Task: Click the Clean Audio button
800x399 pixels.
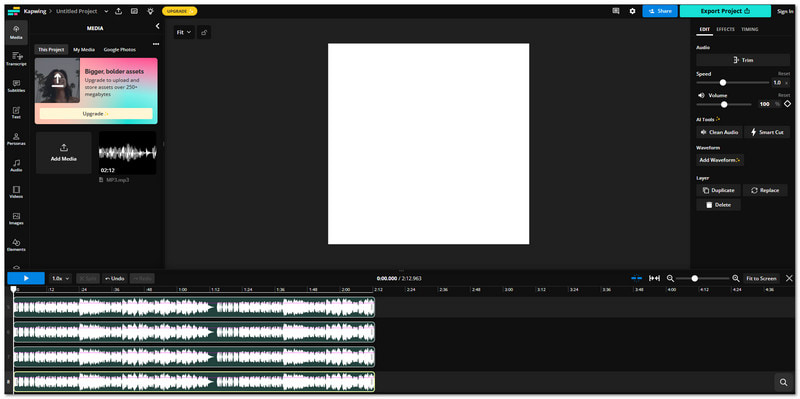Action: 719,132
